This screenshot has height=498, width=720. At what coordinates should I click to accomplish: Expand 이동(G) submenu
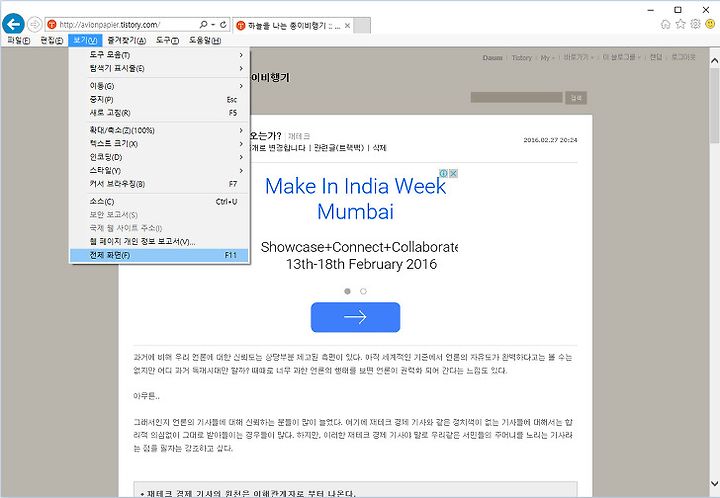159,86
